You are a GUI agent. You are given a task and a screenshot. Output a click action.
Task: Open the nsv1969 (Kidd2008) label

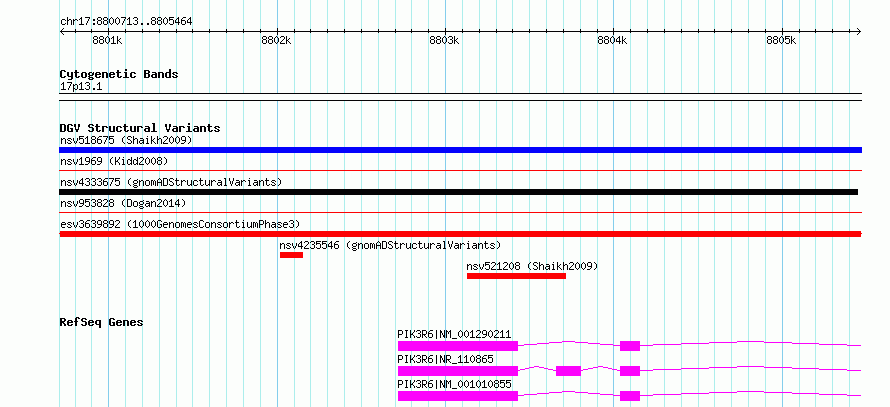pyautogui.click(x=114, y=161)
